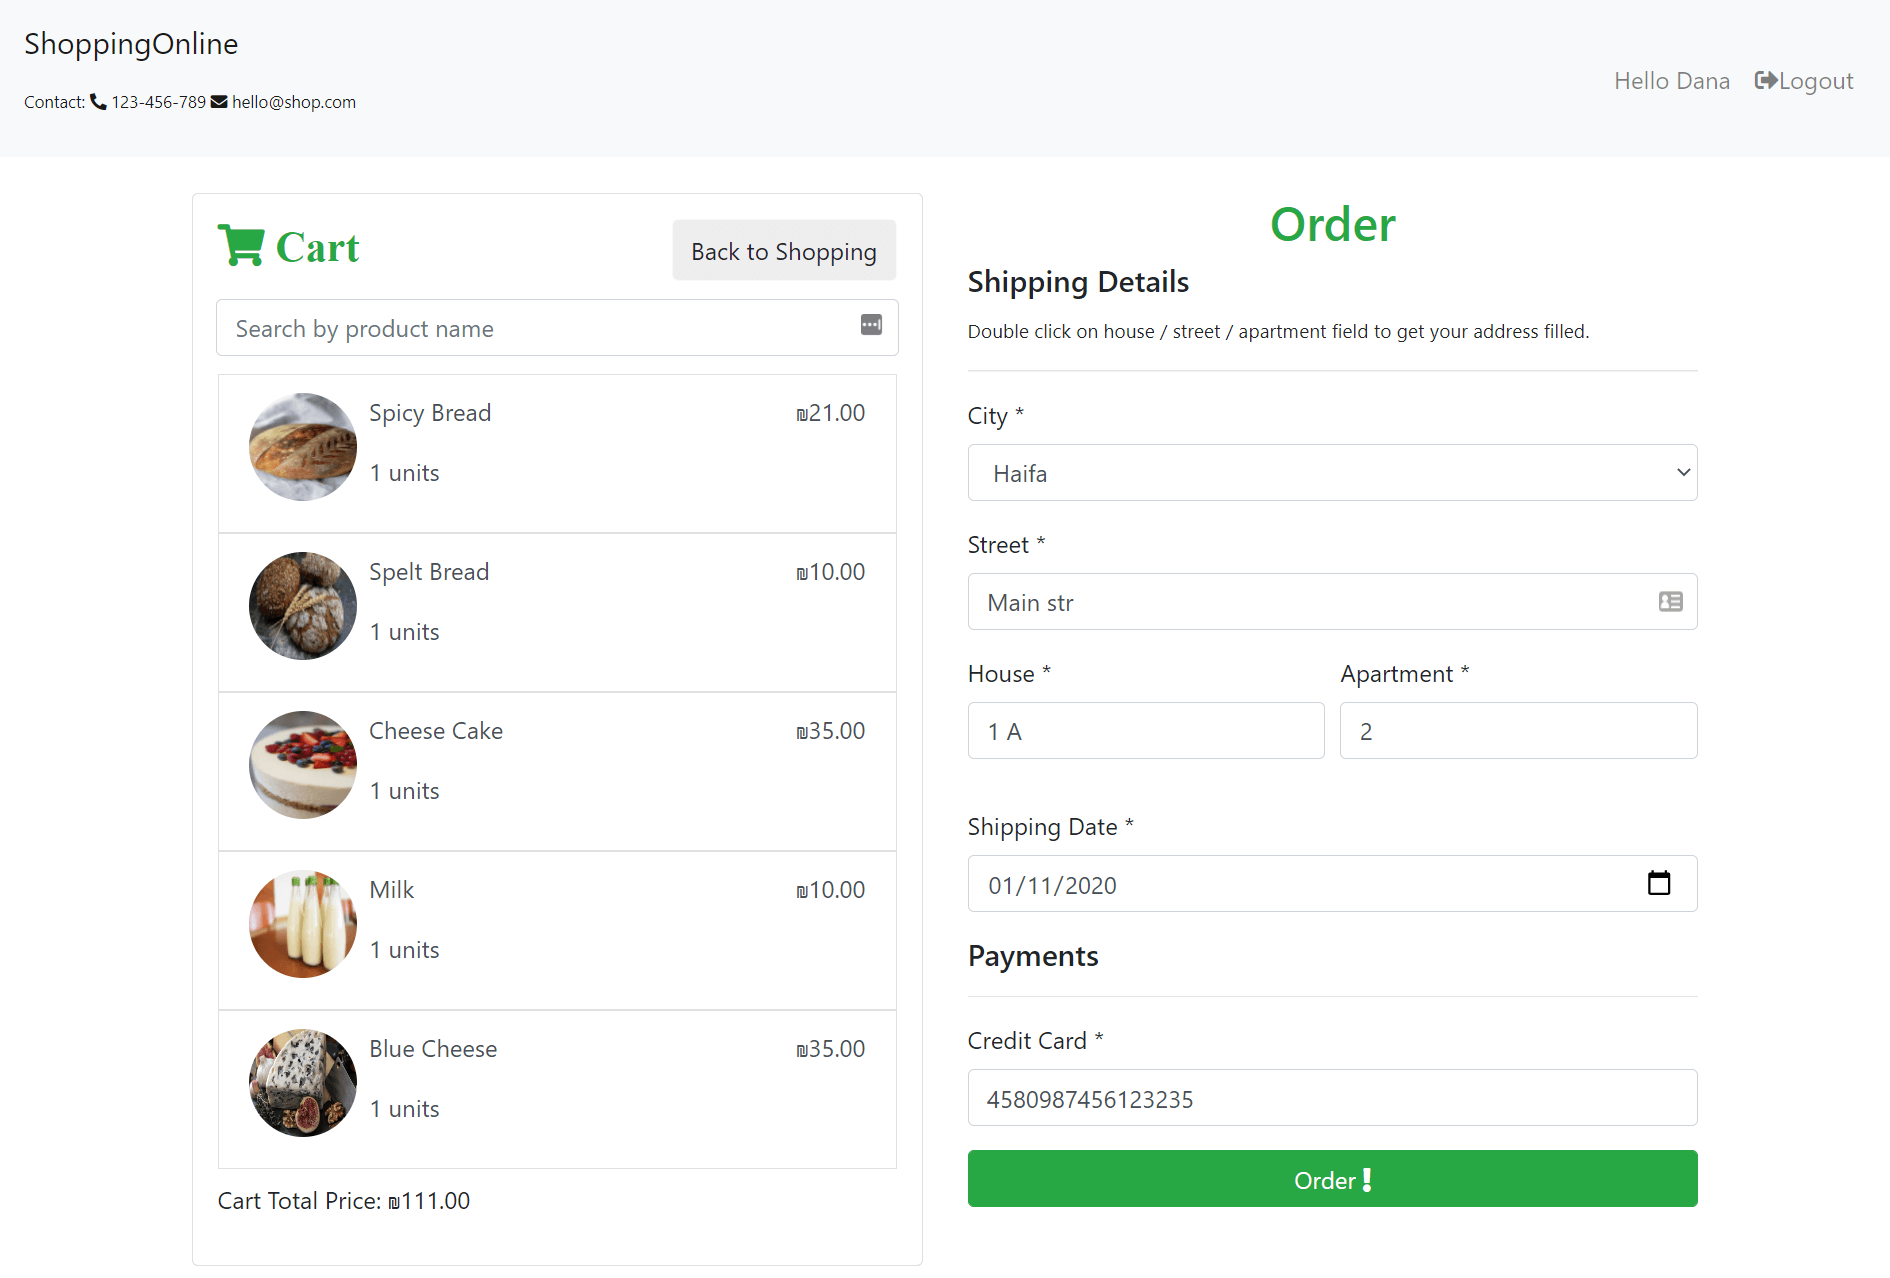1890x1278 pixels.
Task: Click the Apartment input field
Action: click(x=1518, y=731)
